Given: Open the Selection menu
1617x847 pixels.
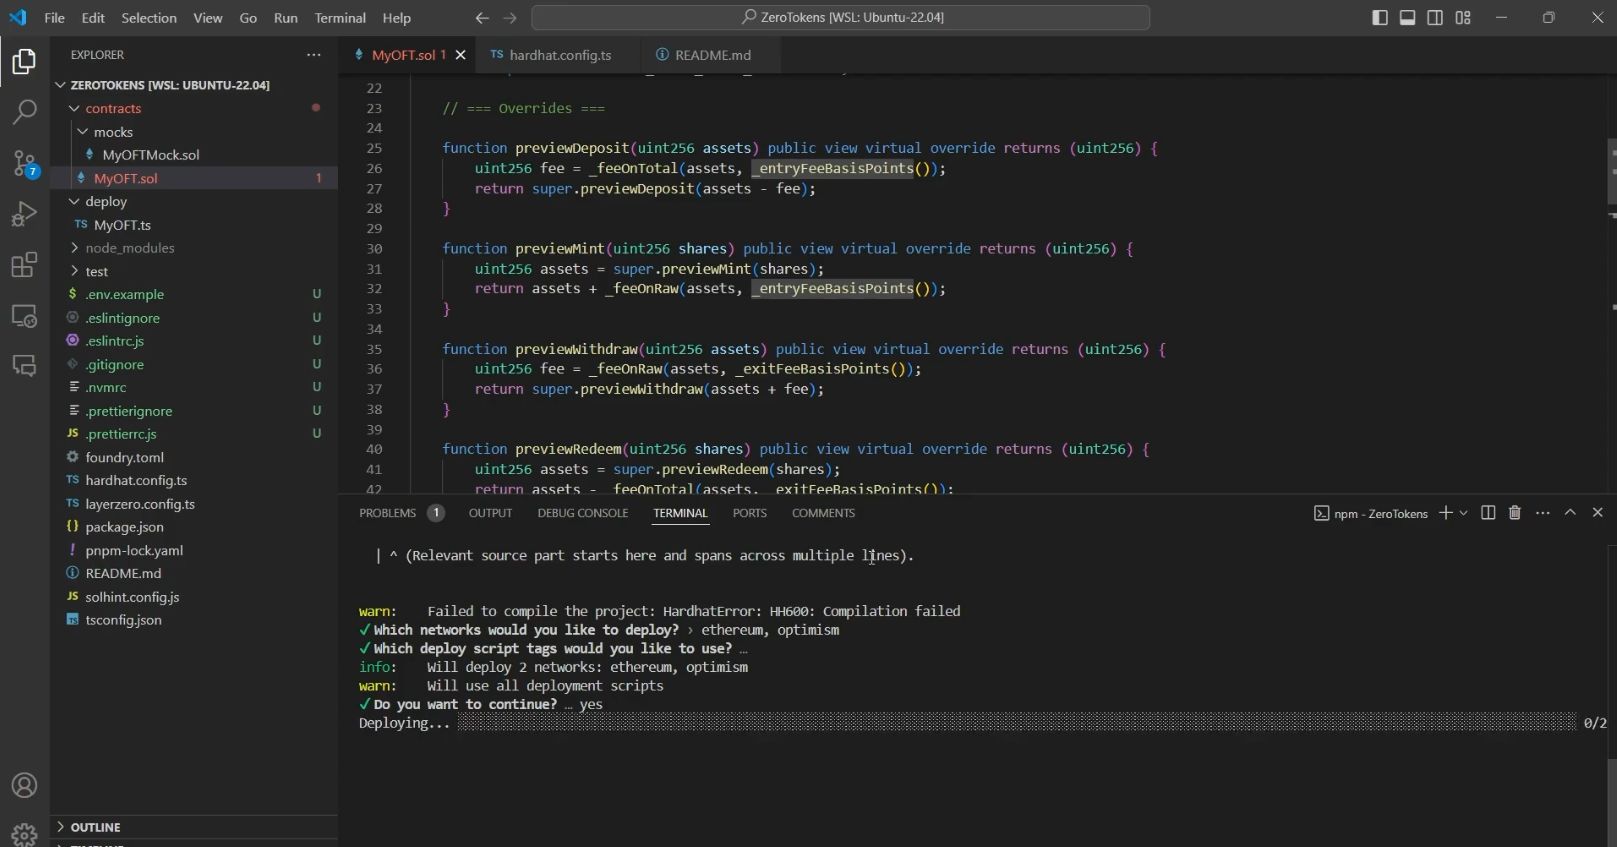Looking at the screenshot, I should point(149,18).
